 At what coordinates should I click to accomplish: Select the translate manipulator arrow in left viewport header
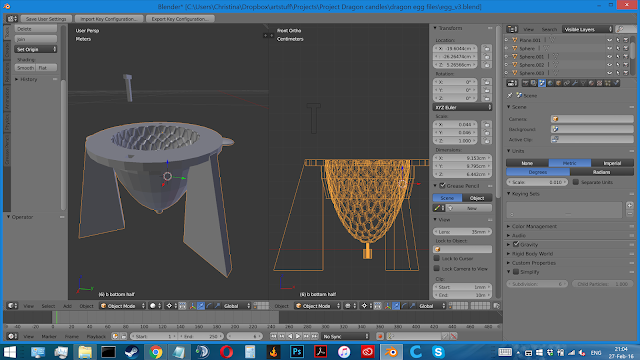(201, 306)
